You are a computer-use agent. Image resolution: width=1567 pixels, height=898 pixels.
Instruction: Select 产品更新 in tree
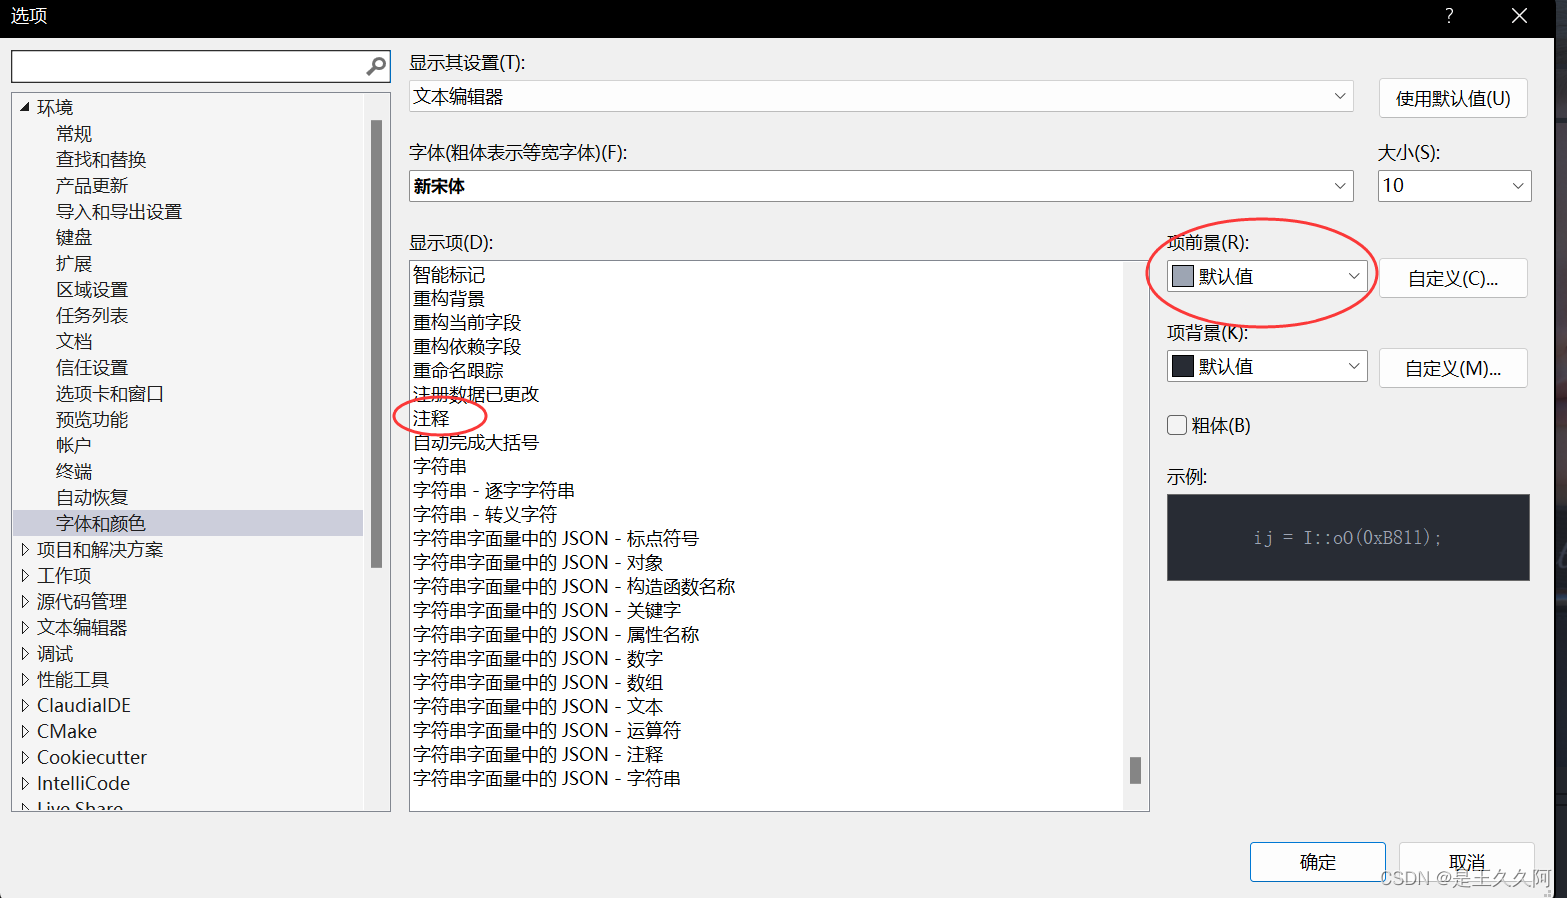tap(92, 185)
